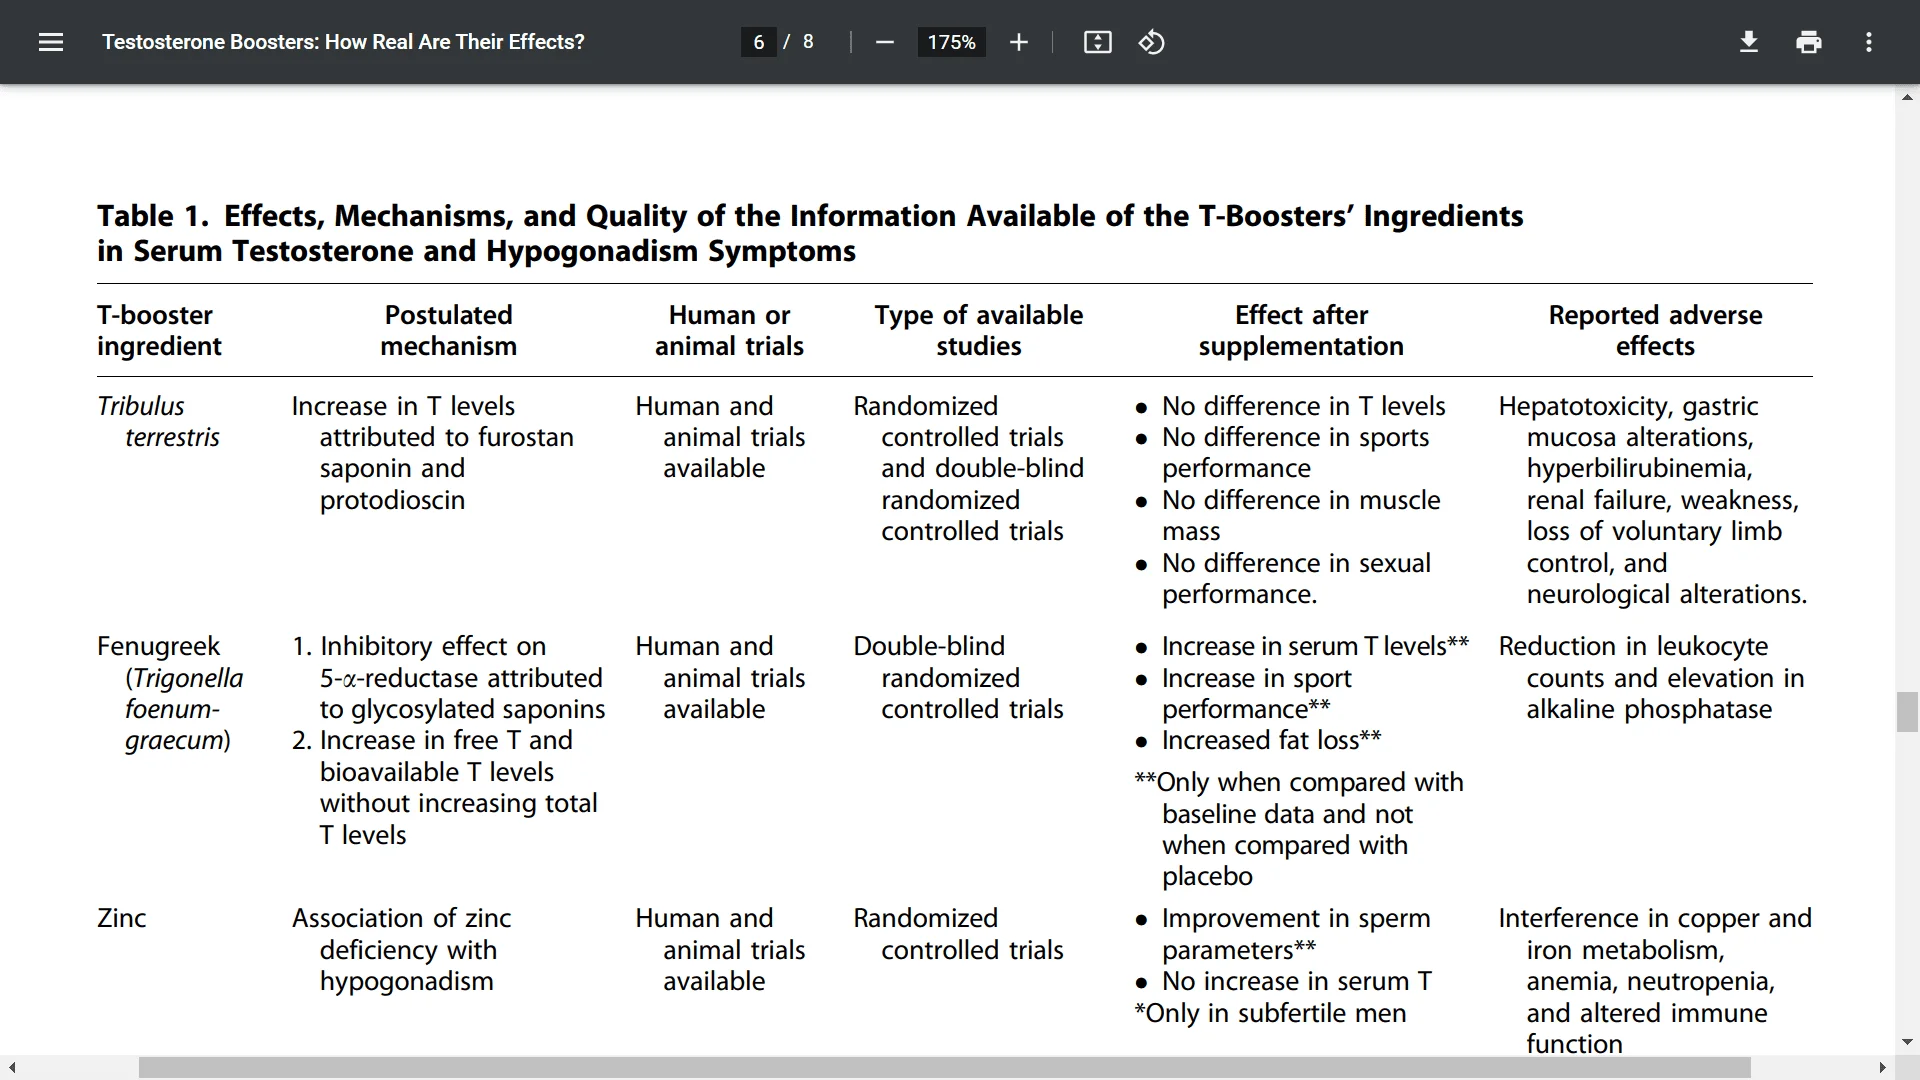The height and width of the screenshot is (1080, 1920).
Task: Open the more actions three-dot menu
Action: [1868, 42]
